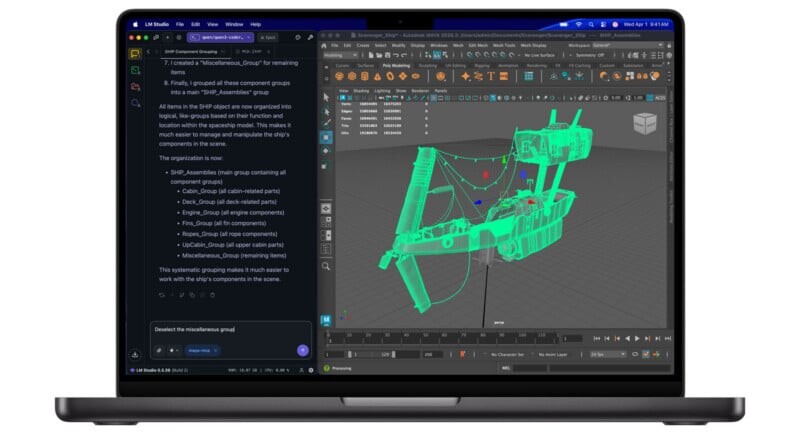Click the attach file paperclip icon
800x436 pixels.
point(159,350)
